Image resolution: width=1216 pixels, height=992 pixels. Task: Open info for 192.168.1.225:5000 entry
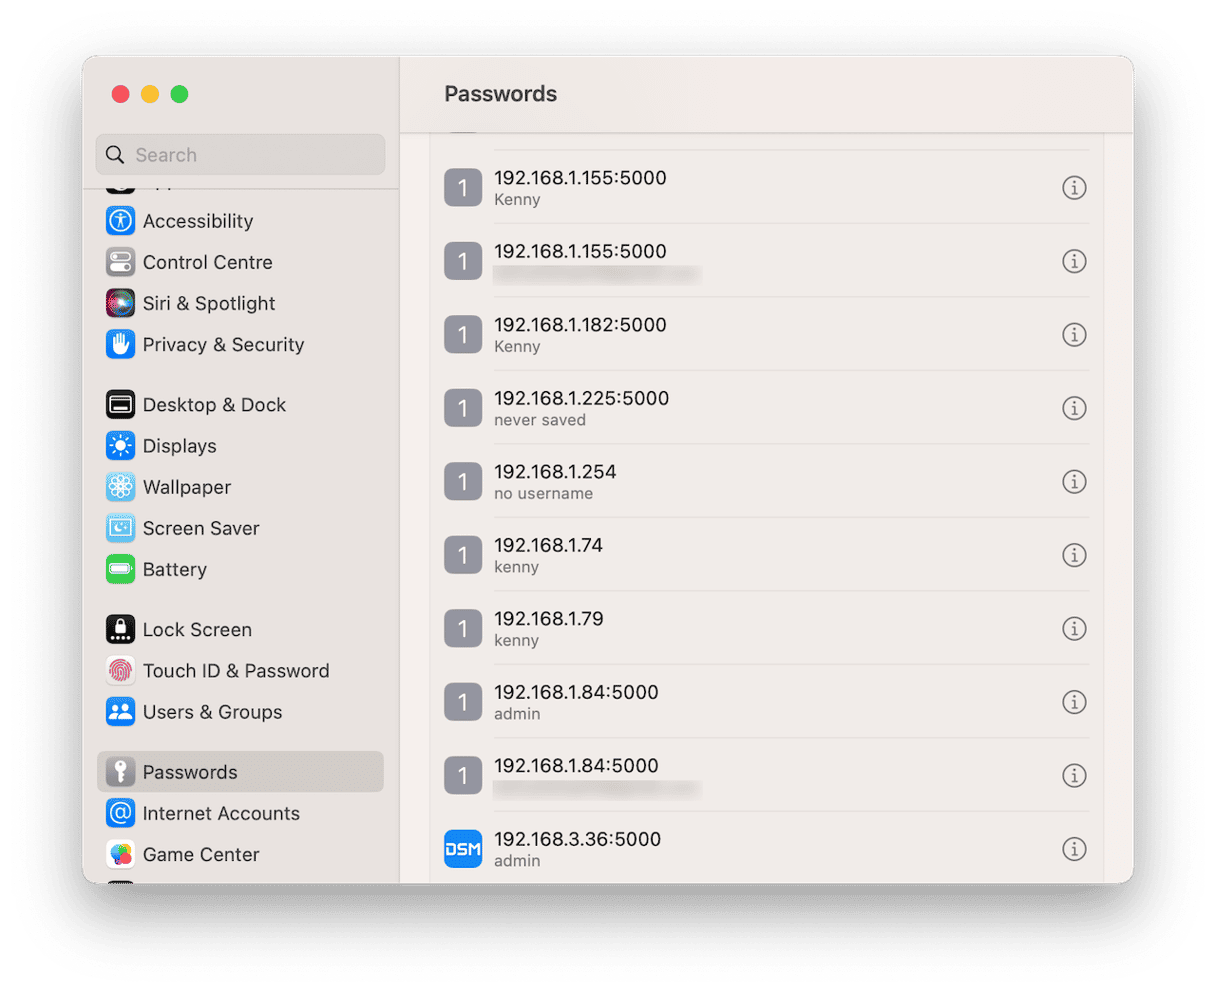click(x=1073, y=408)
